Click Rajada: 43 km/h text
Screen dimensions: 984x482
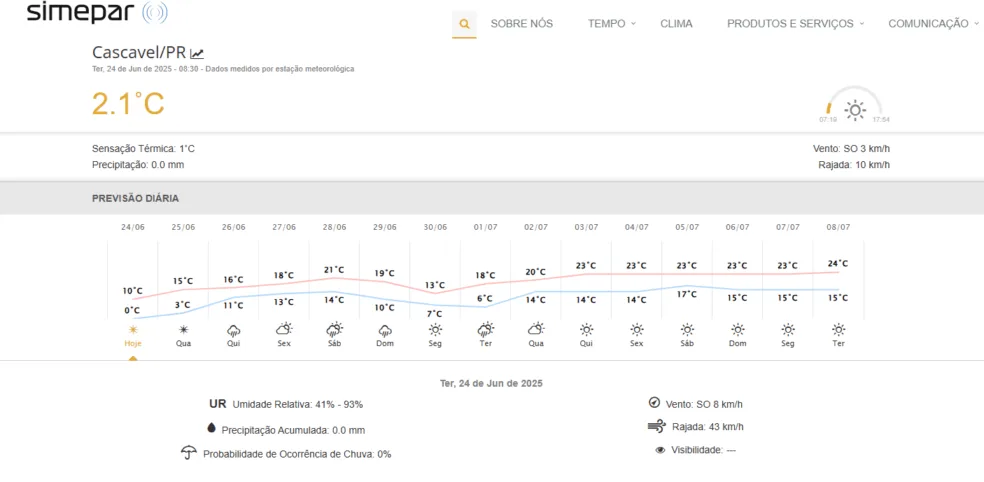708,427
